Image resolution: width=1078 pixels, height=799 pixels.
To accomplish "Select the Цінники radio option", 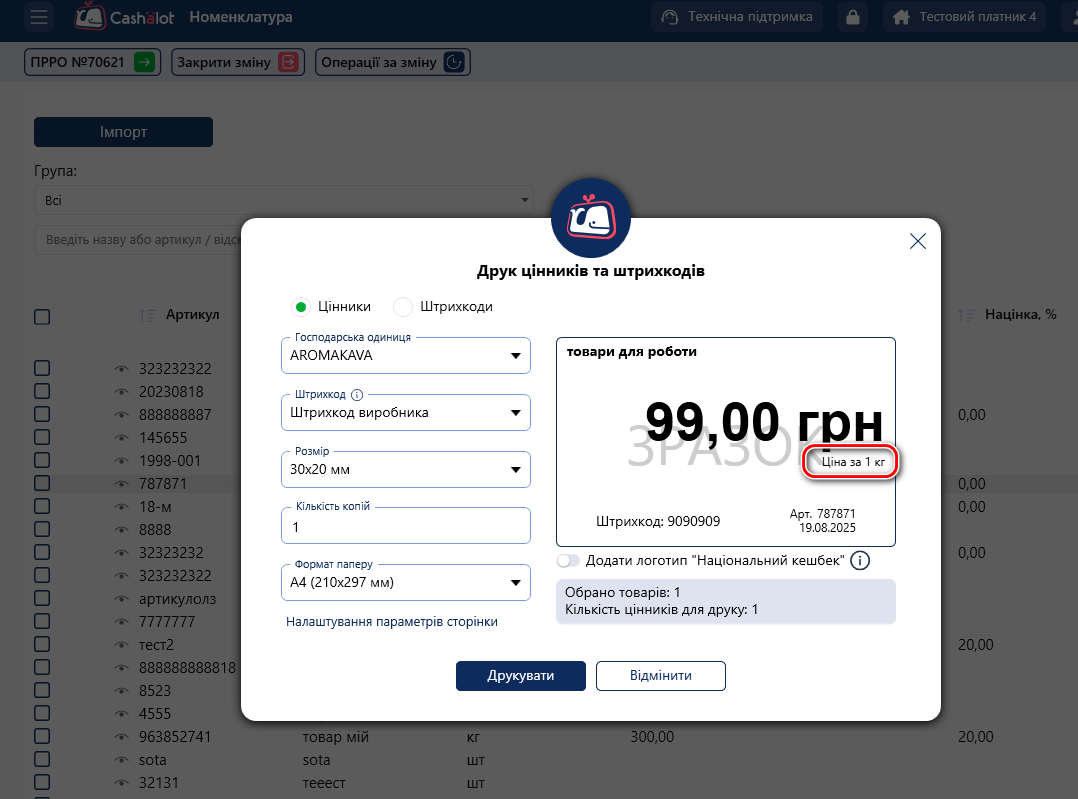I will (300, 307).
